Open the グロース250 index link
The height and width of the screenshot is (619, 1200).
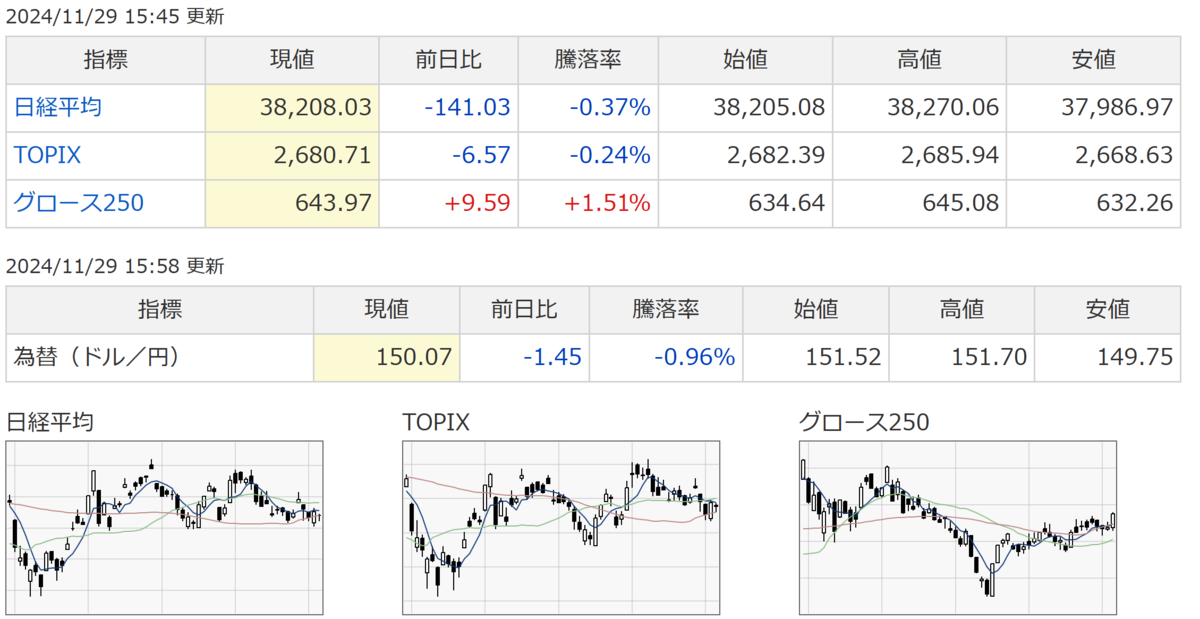tap(78, 203)
